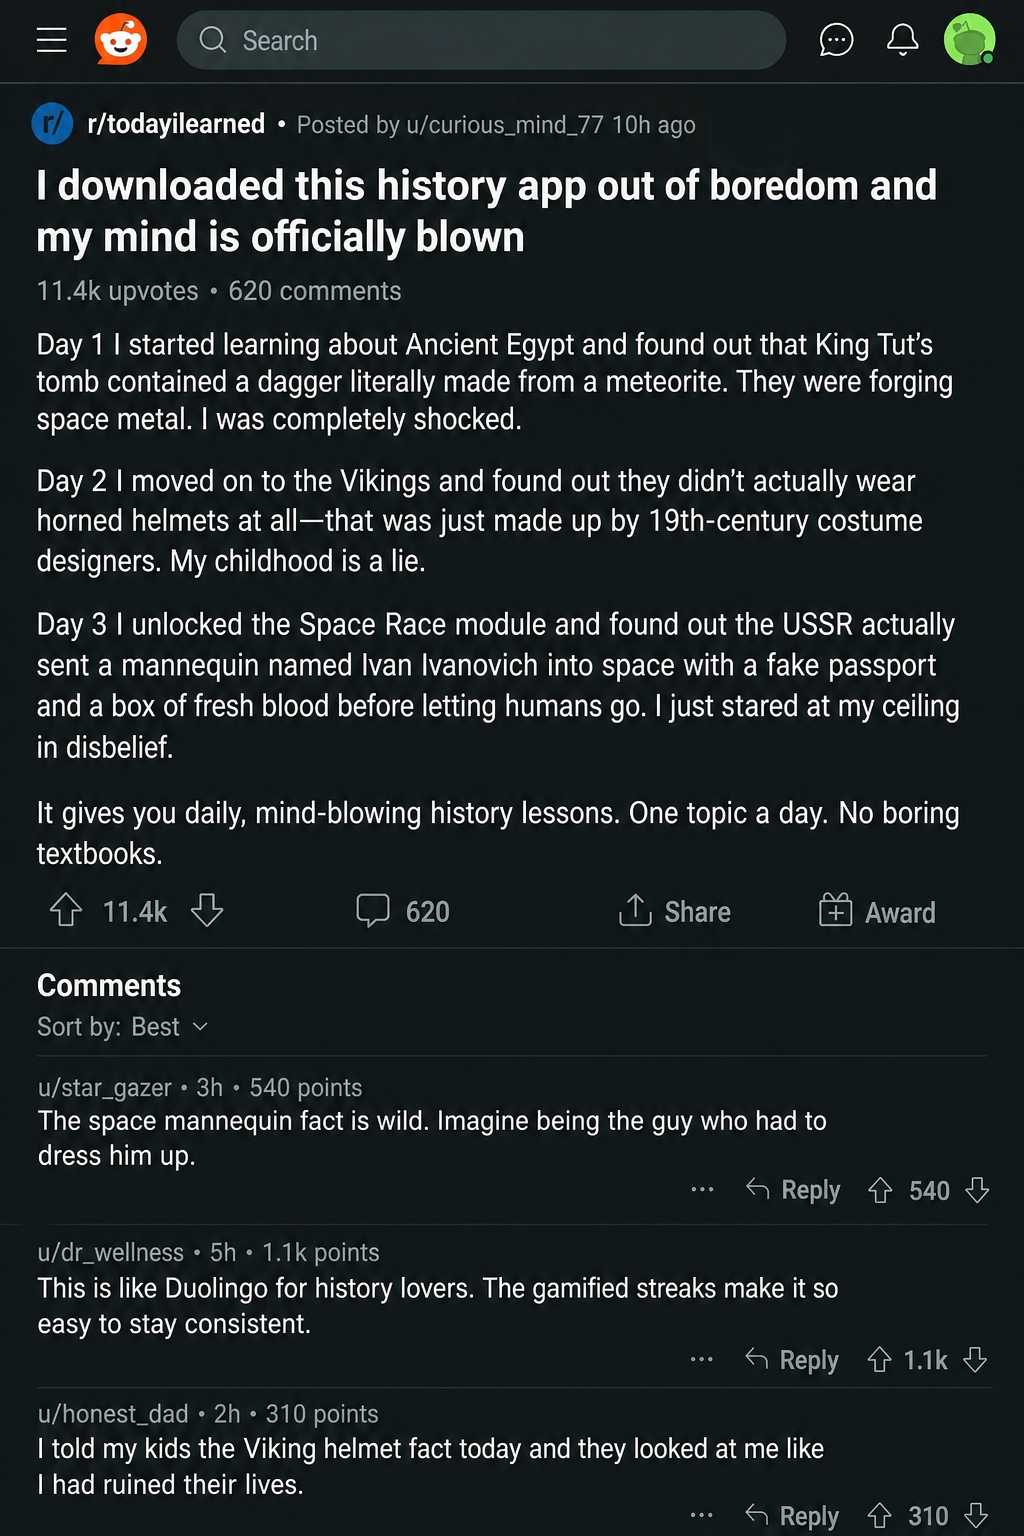Reply to honest_dad's Viking helmet comment

click(792, 1516)
